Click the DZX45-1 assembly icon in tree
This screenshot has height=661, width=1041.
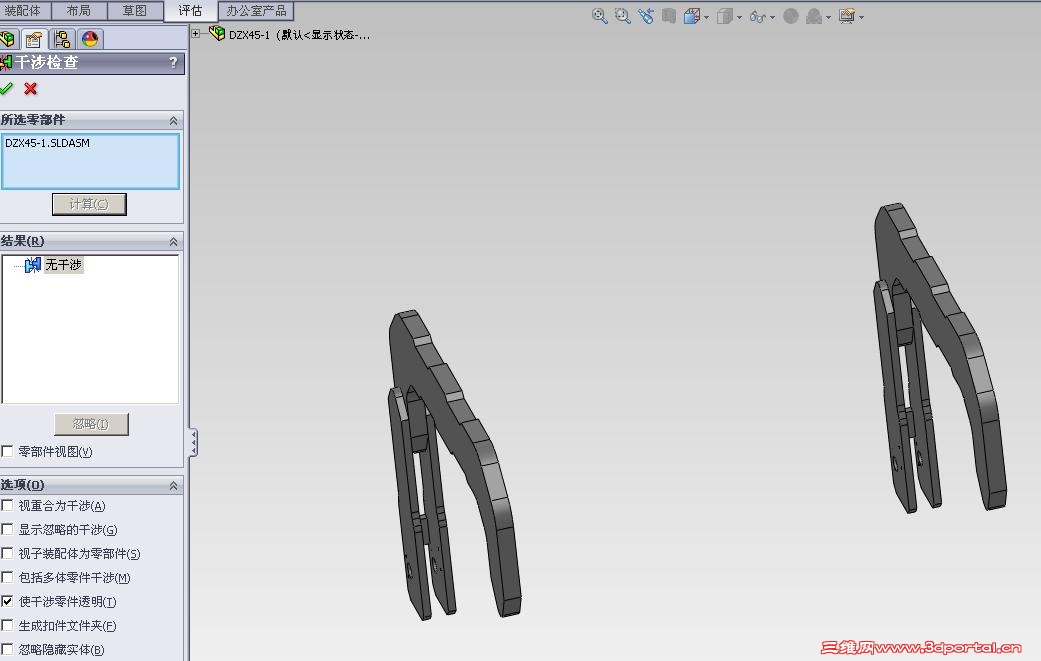217,33
